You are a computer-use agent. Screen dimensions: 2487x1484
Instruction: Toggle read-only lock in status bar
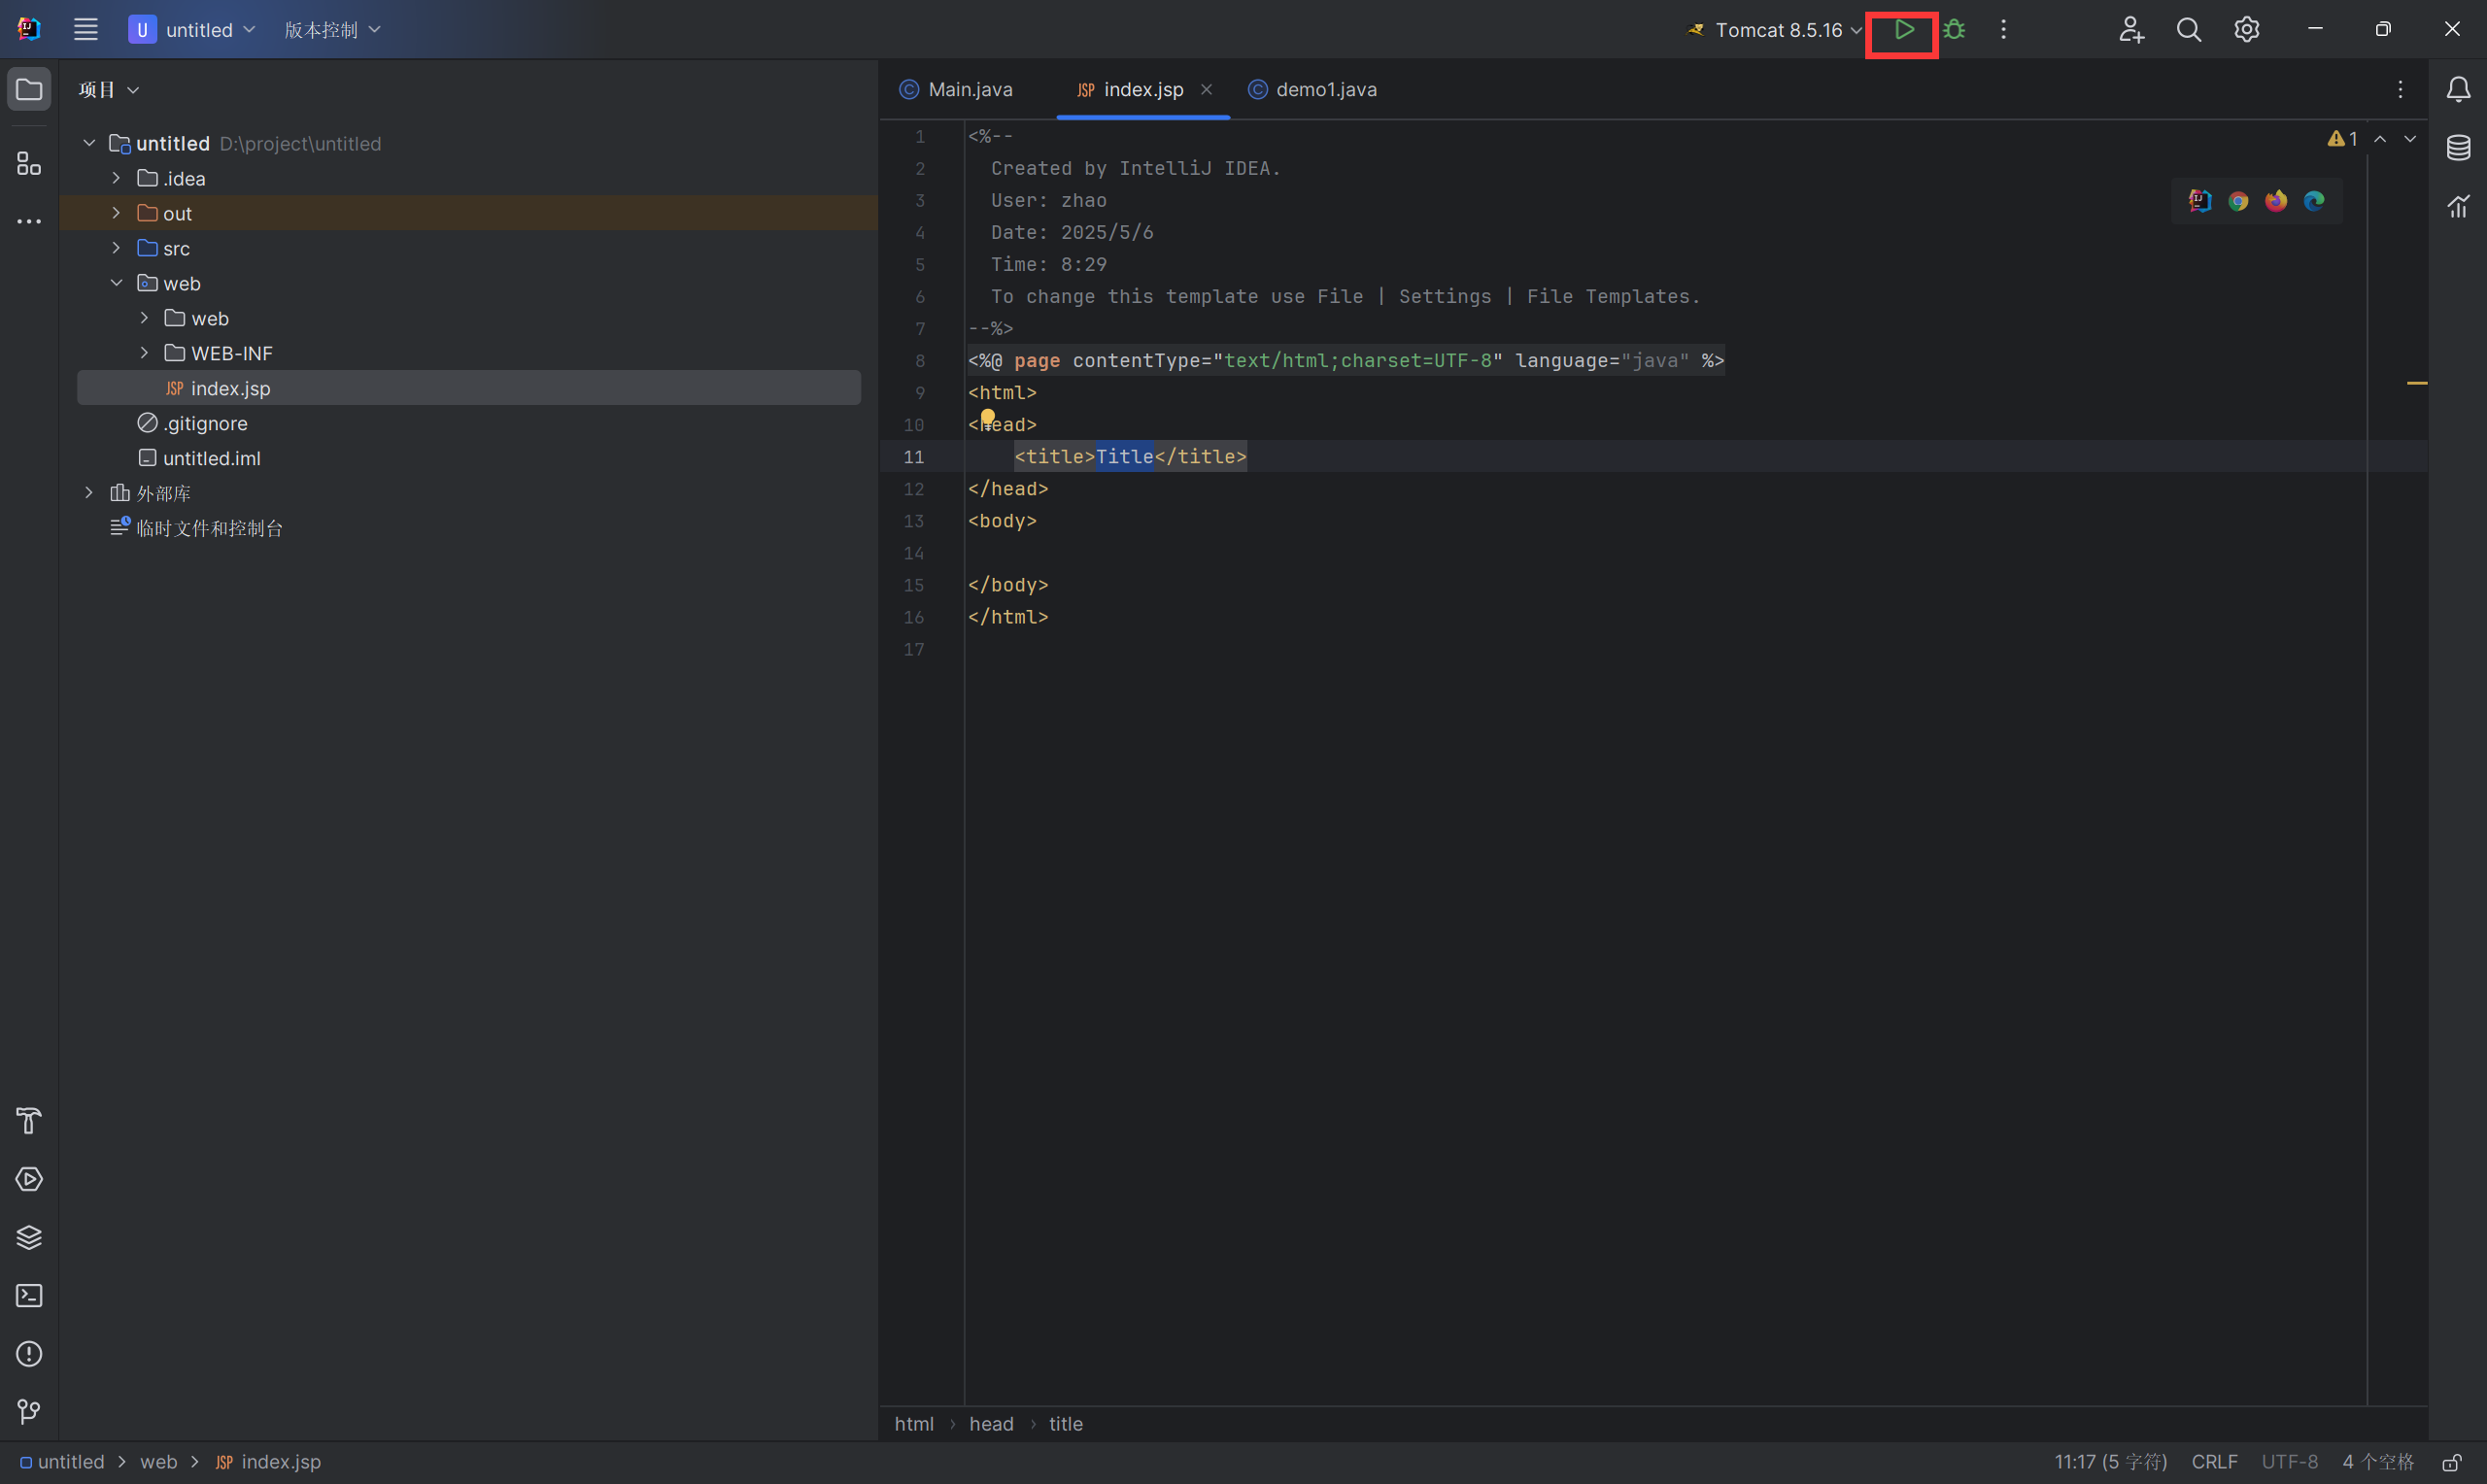click(x=2452, y=1462)
